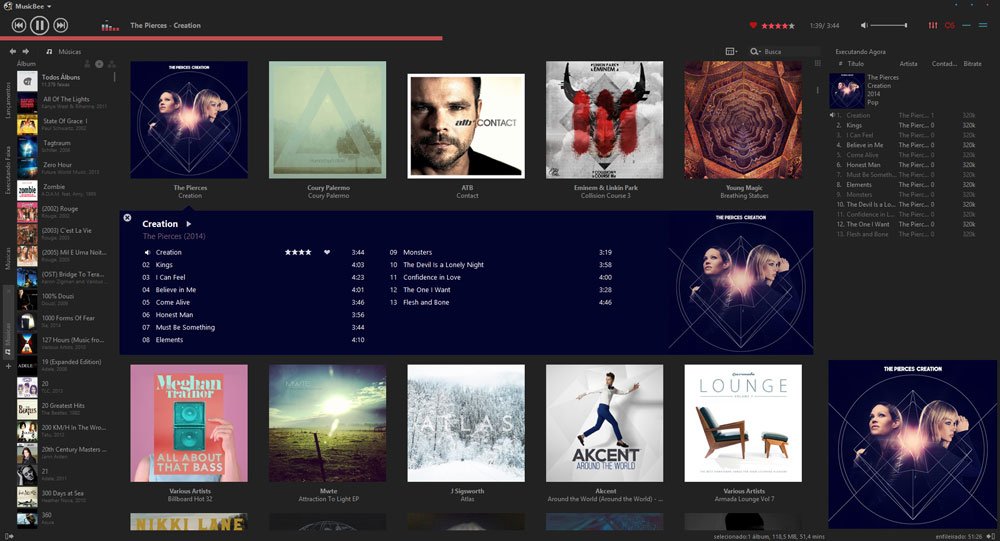Click the spectrum visualizer icon beside track title
This screenshot has height=541, width=1000.
pos(110,26)
